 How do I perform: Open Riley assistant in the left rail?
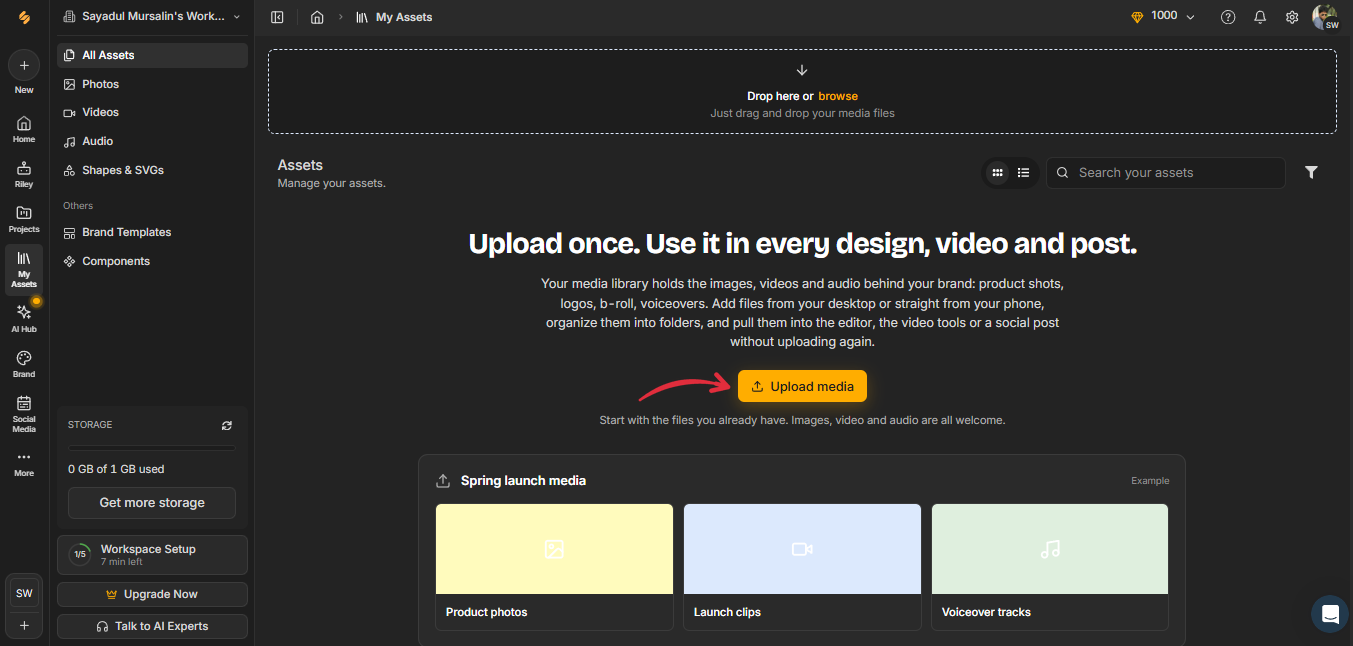[x=24, y=174]
